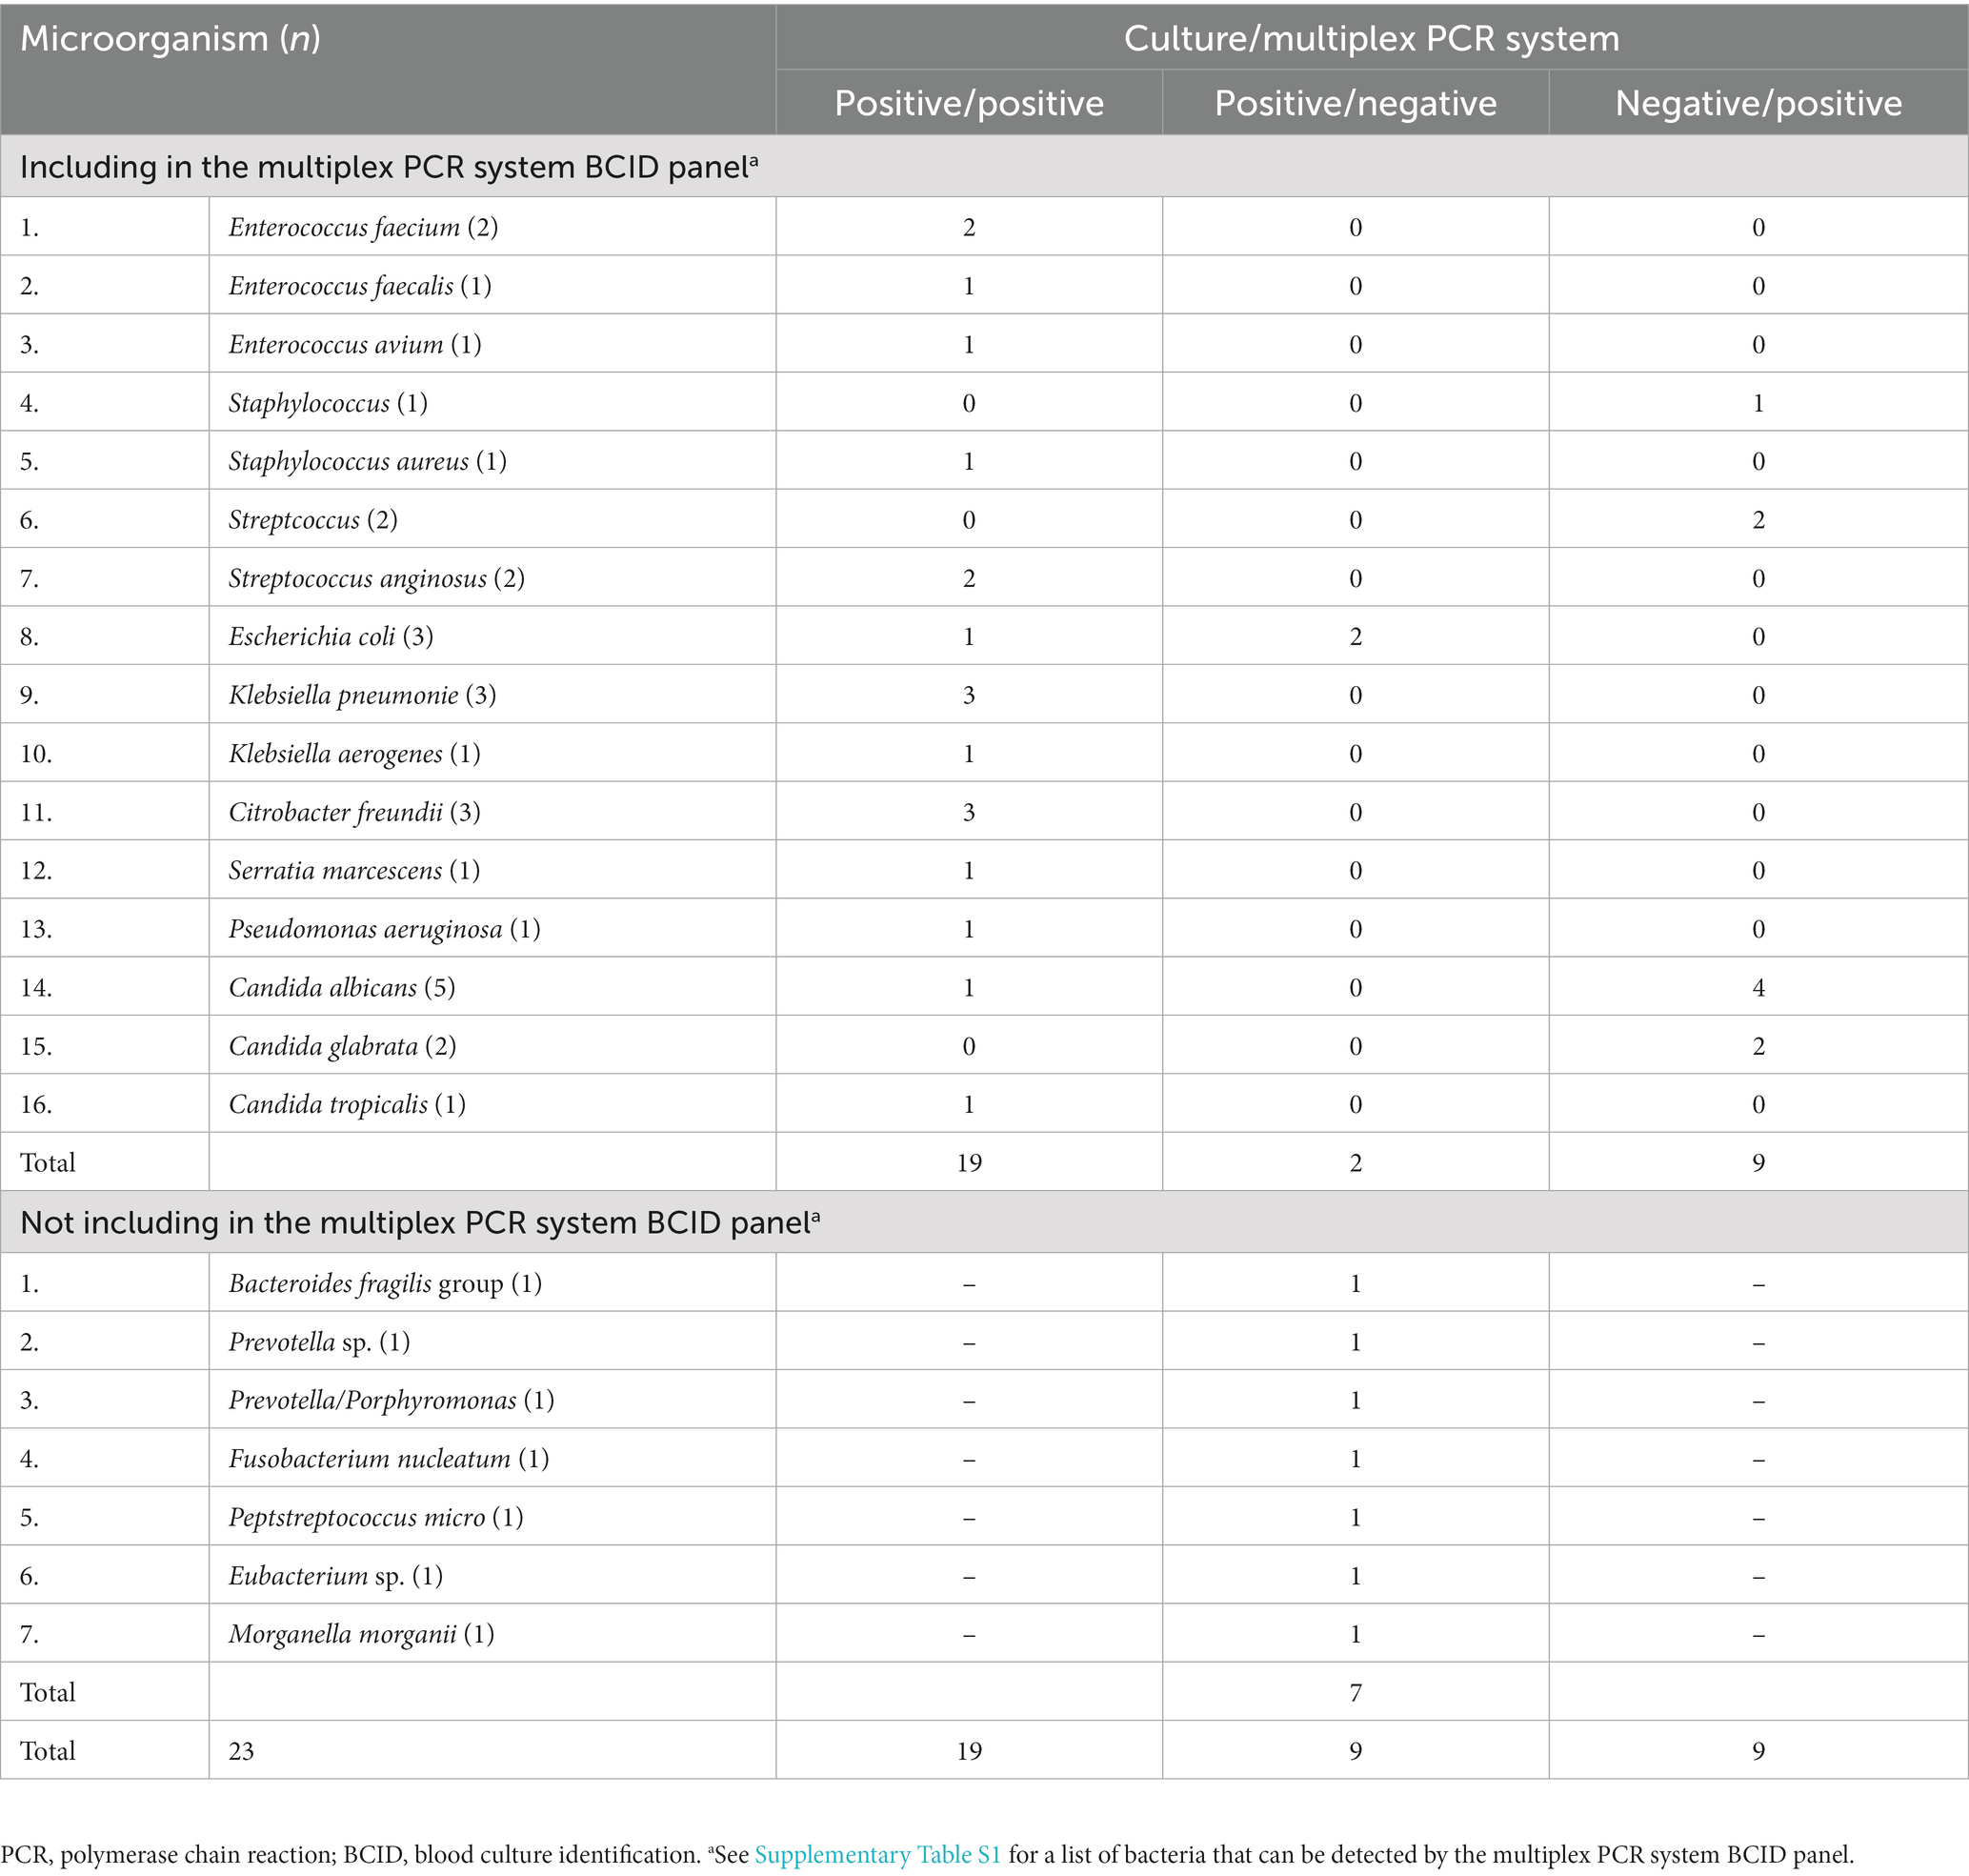Click the Positive/positive value 3 for Citrobacter freundii
This screenshot has width=1969, height=1876.
969,813
